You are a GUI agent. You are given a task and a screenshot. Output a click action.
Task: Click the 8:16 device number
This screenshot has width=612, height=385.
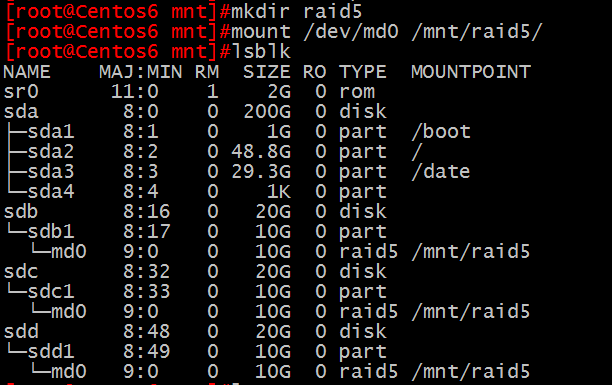point(147,211)
